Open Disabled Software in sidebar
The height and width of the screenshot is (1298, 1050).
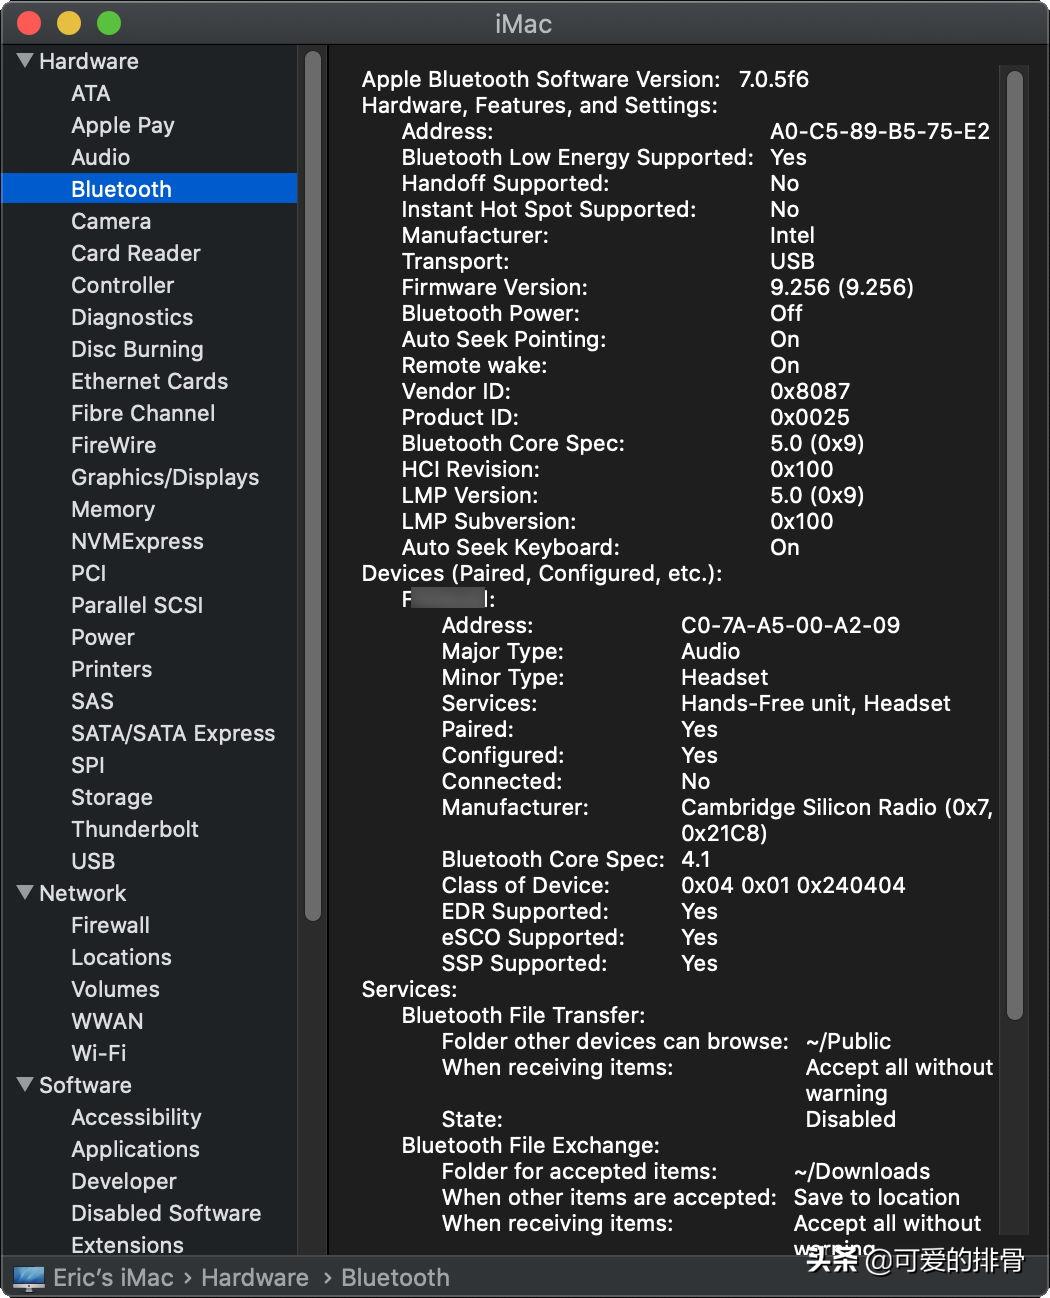click(x=165, y=1213)
